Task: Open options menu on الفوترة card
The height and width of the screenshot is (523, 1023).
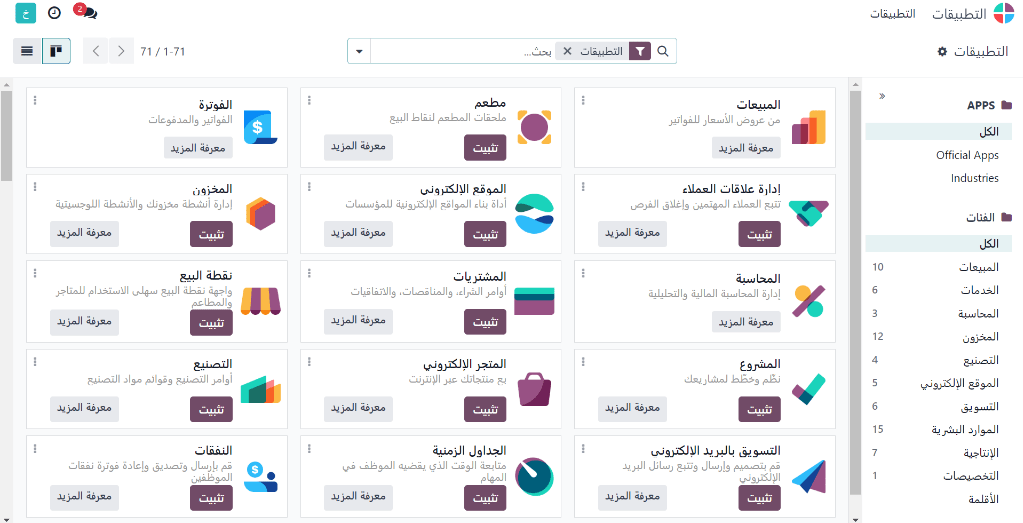Action: click(x=35, y=100)
